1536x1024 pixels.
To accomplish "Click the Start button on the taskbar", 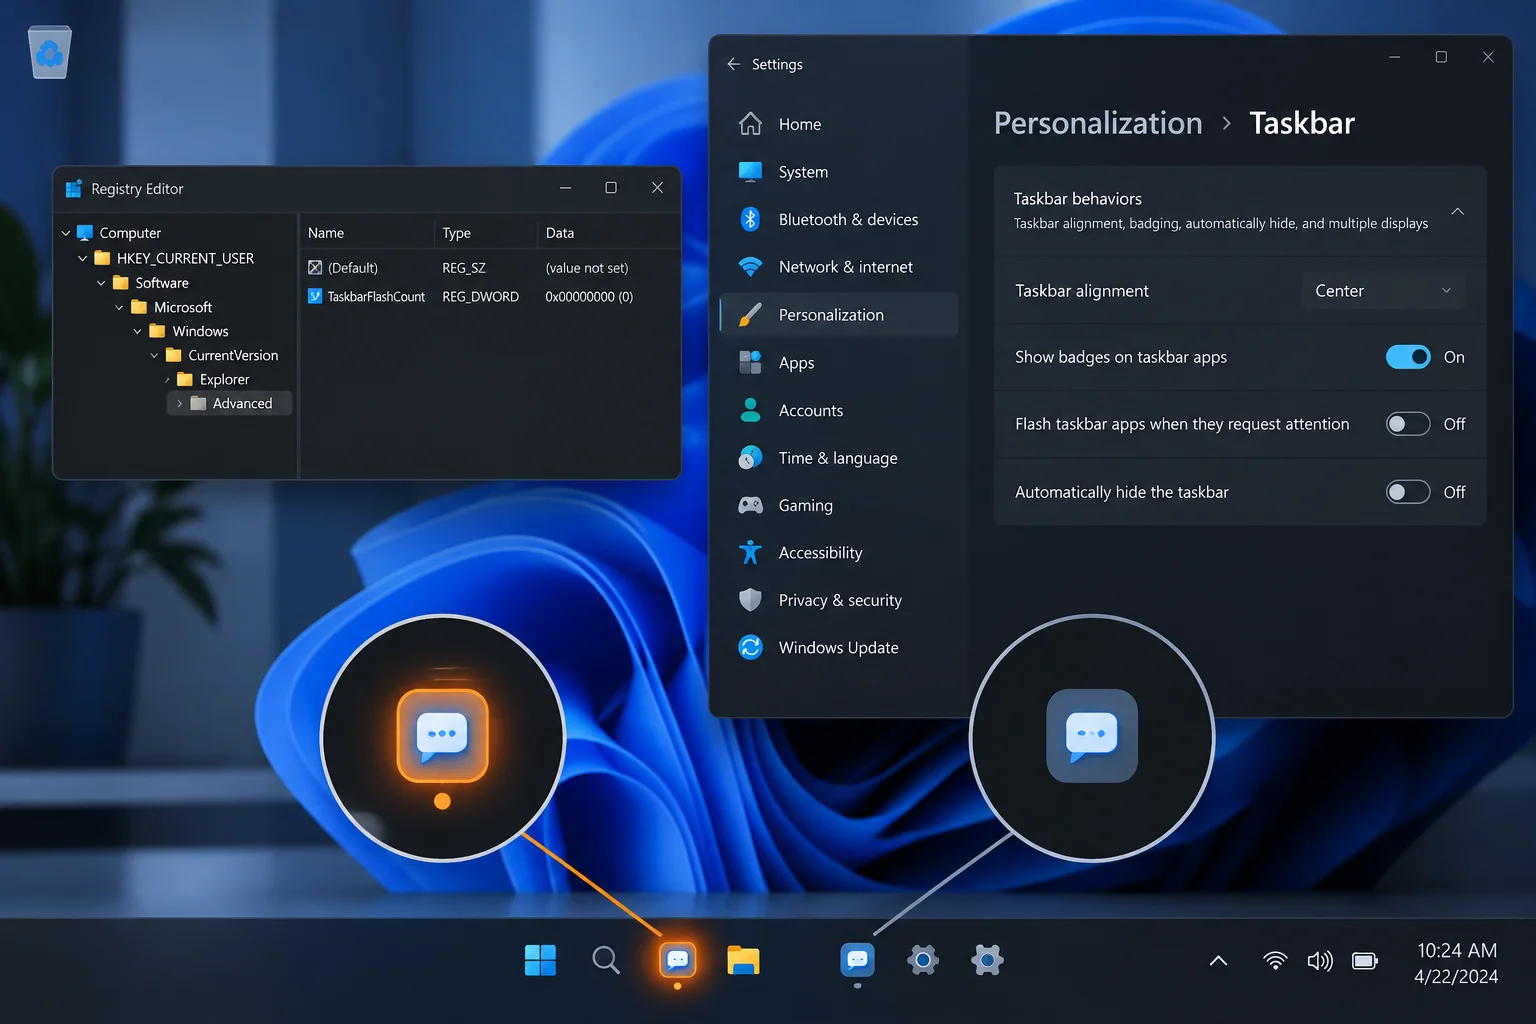I will click(x=540, y=960).
